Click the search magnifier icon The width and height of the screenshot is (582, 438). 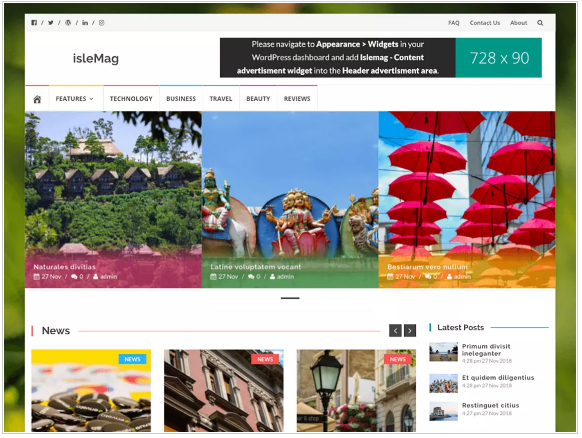540,23
